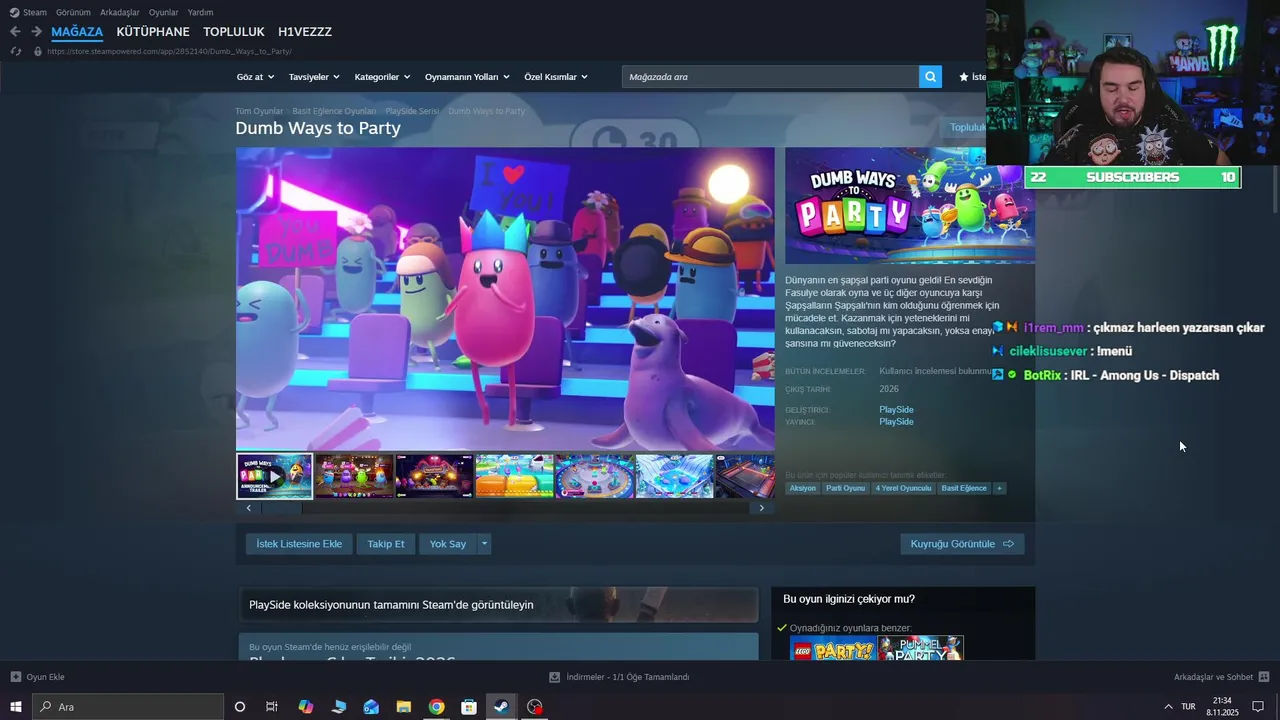Viewport: 1280px width, 720px height.
Task: Click the Windows taskbar Ara search box
Action: click(128, 707)
